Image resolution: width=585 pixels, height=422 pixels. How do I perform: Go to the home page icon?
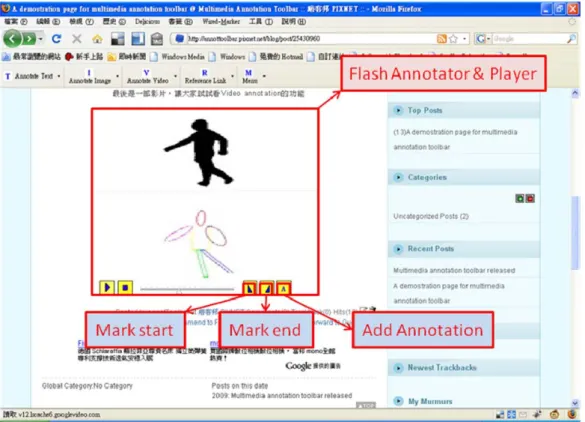click(x=97, y=38)
